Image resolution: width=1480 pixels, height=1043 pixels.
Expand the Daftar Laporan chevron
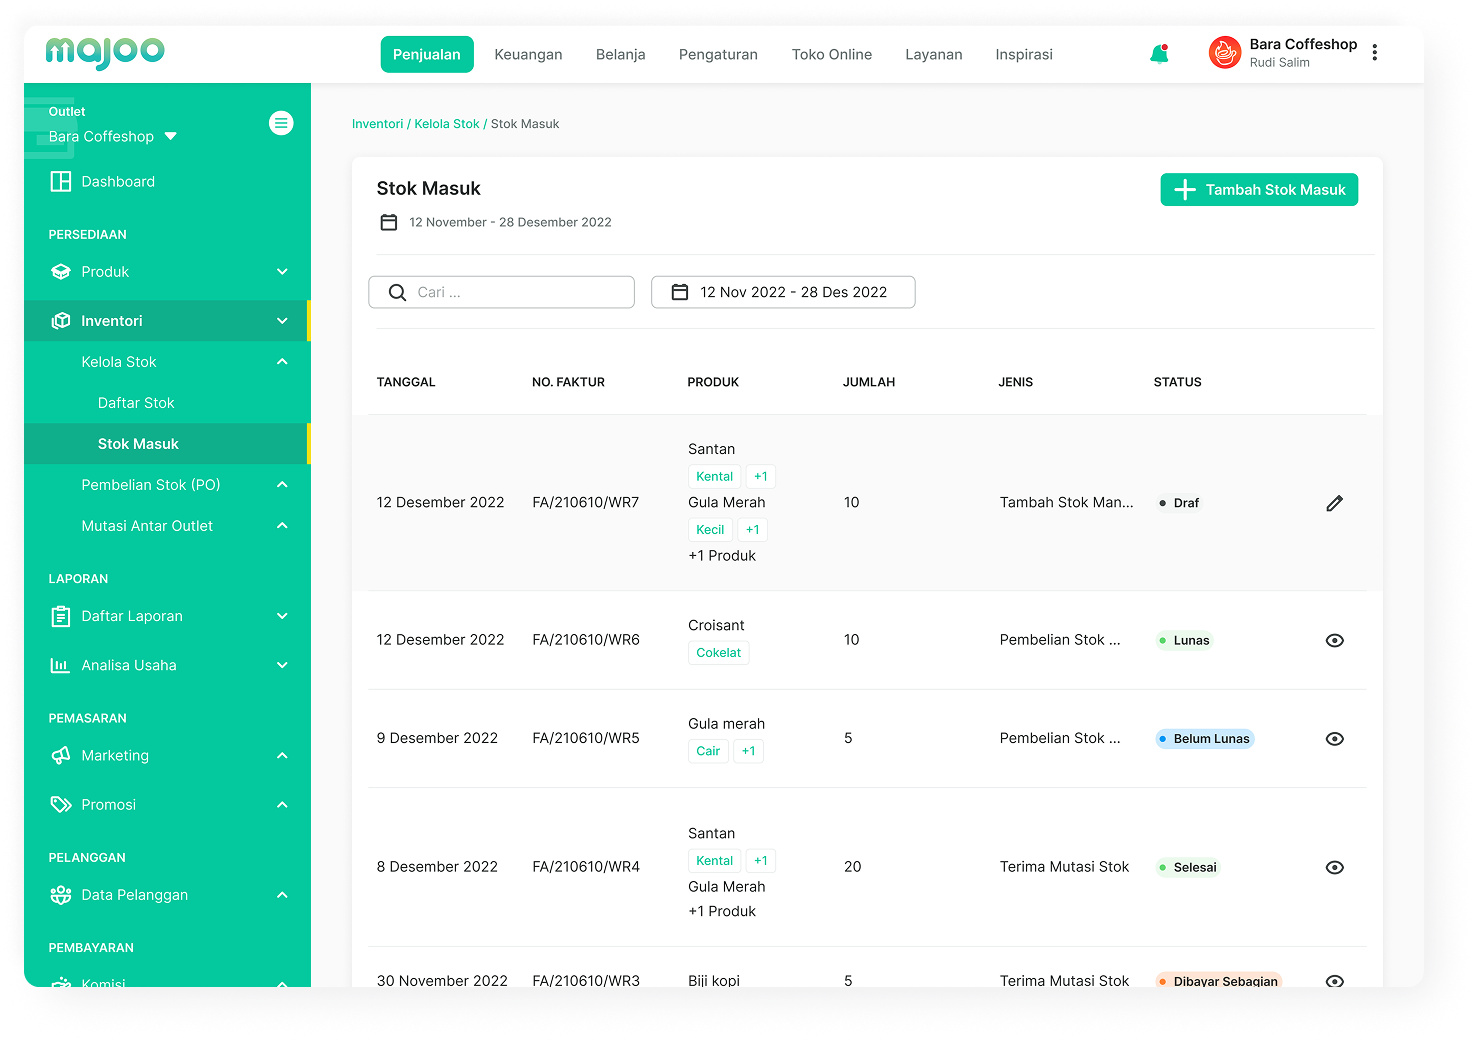(282, 616)
